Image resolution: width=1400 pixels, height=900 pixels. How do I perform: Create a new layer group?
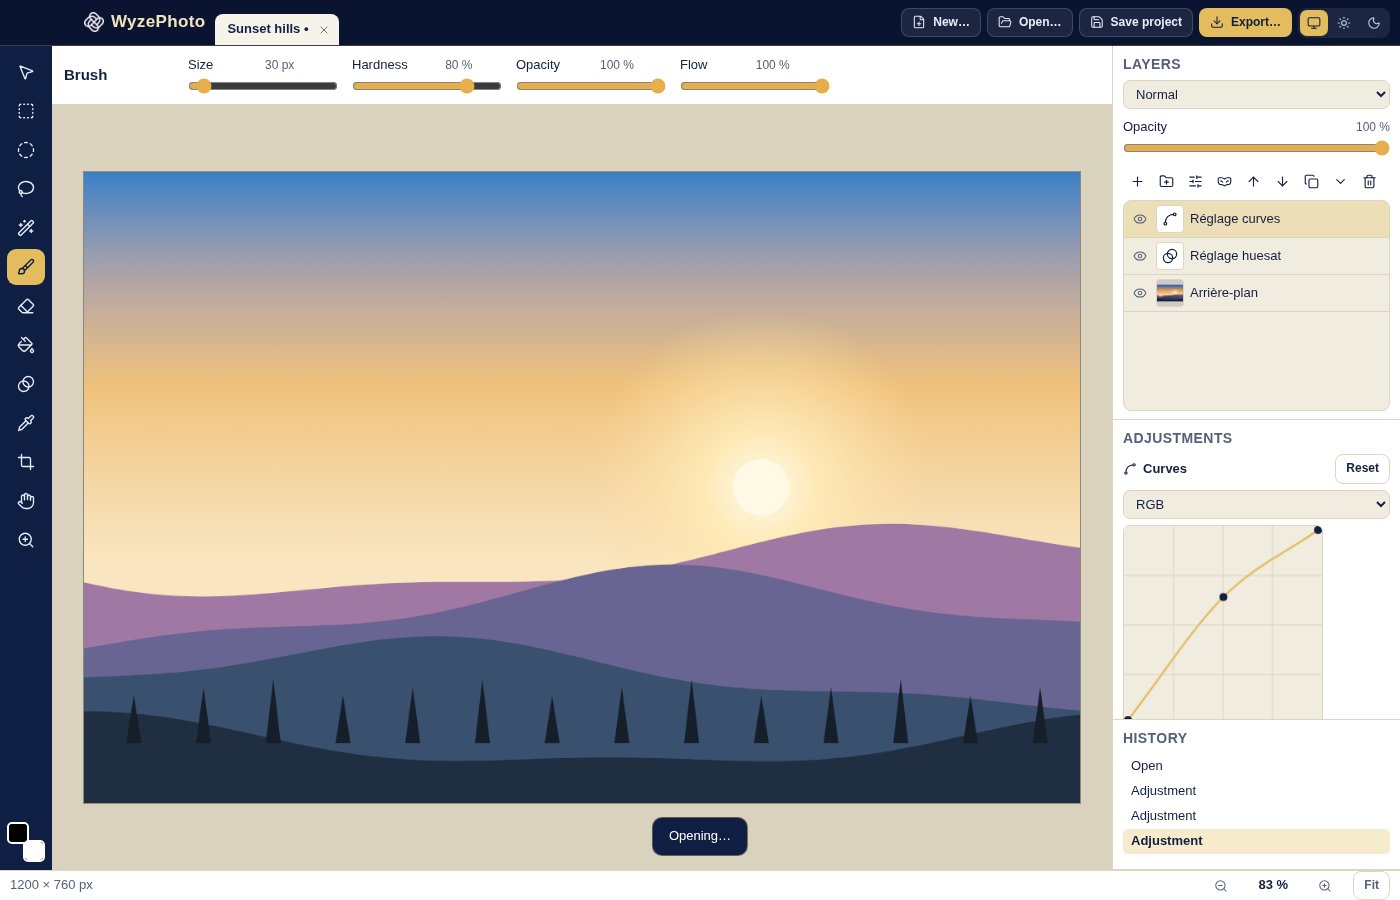[1166, 181]
